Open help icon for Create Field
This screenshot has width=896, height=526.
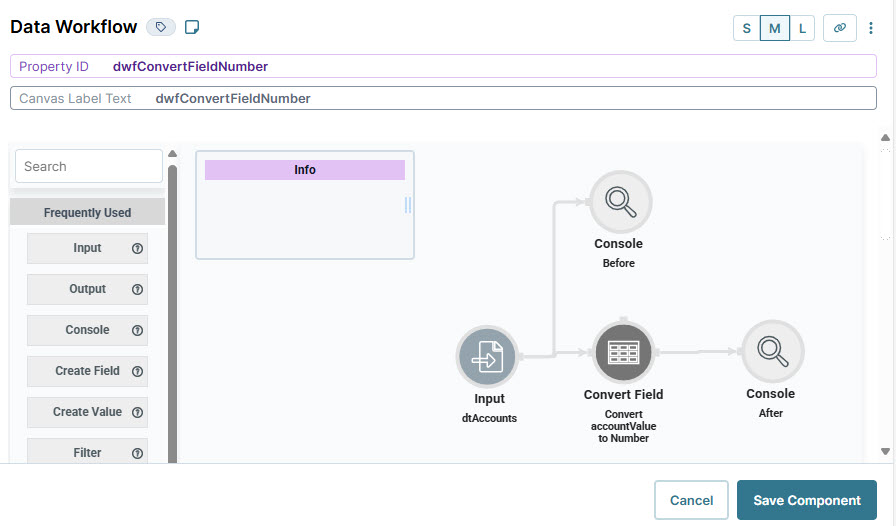click(x=137, y=371)
